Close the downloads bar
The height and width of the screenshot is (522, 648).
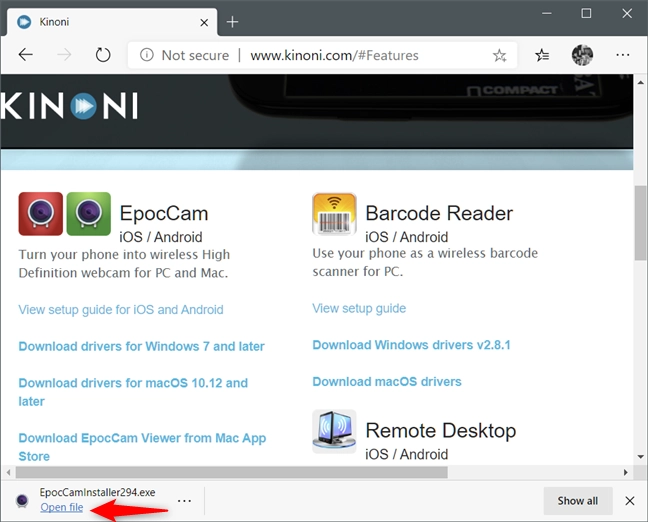[629, 501]
